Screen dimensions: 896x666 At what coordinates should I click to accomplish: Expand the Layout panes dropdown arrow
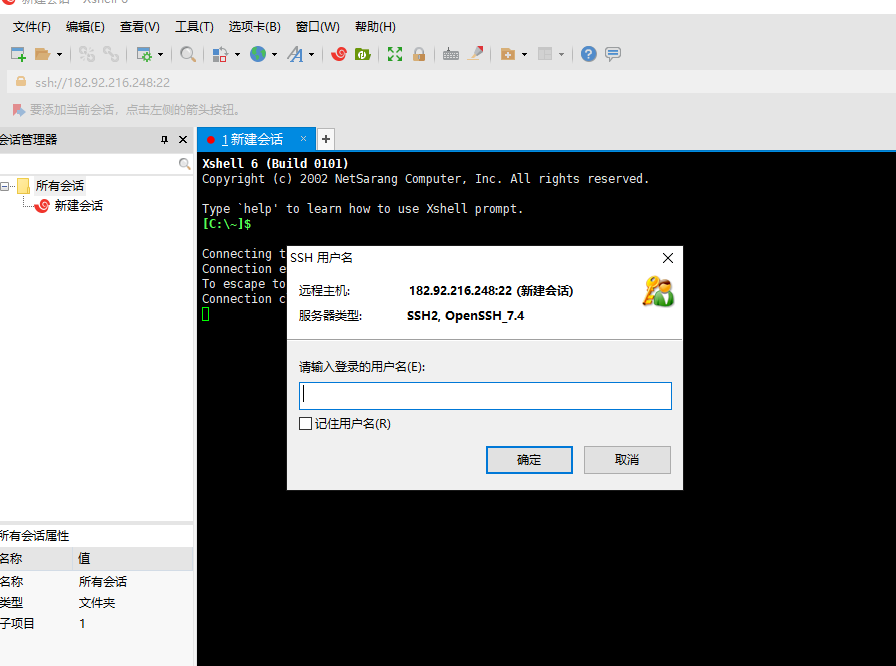tap(562, 55)
